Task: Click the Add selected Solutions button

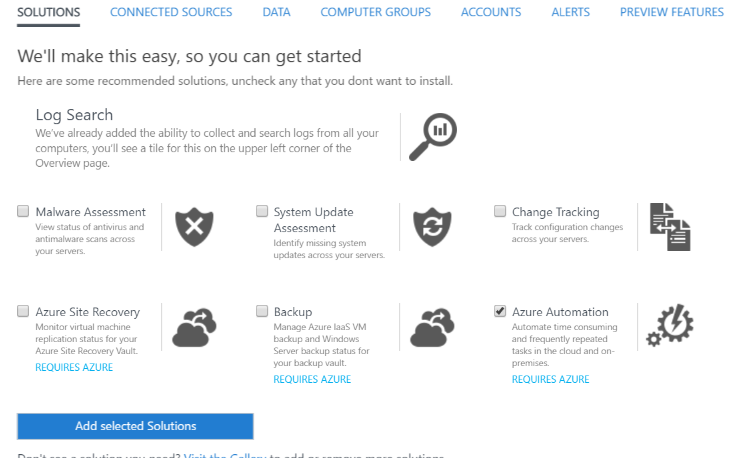Action: (x=135, y=426)
